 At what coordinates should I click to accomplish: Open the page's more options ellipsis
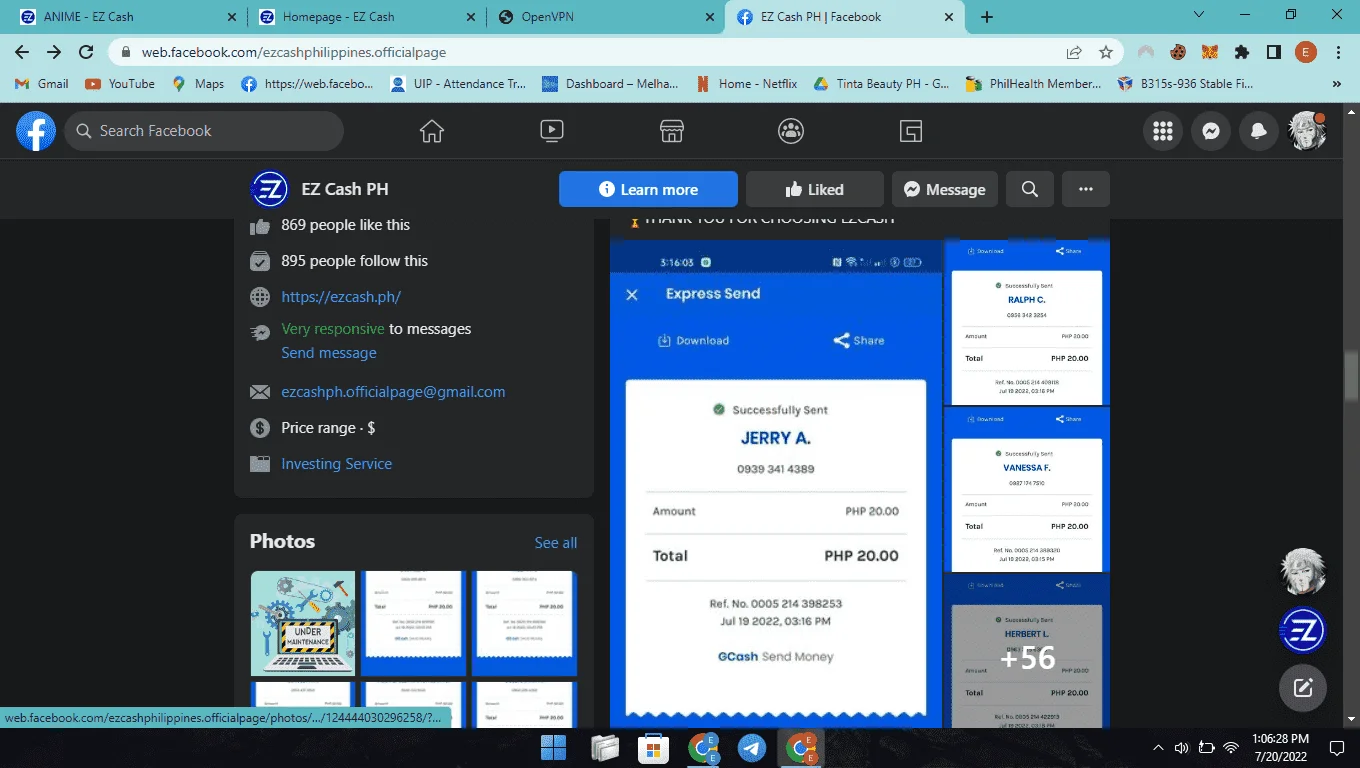point(1086,189)
